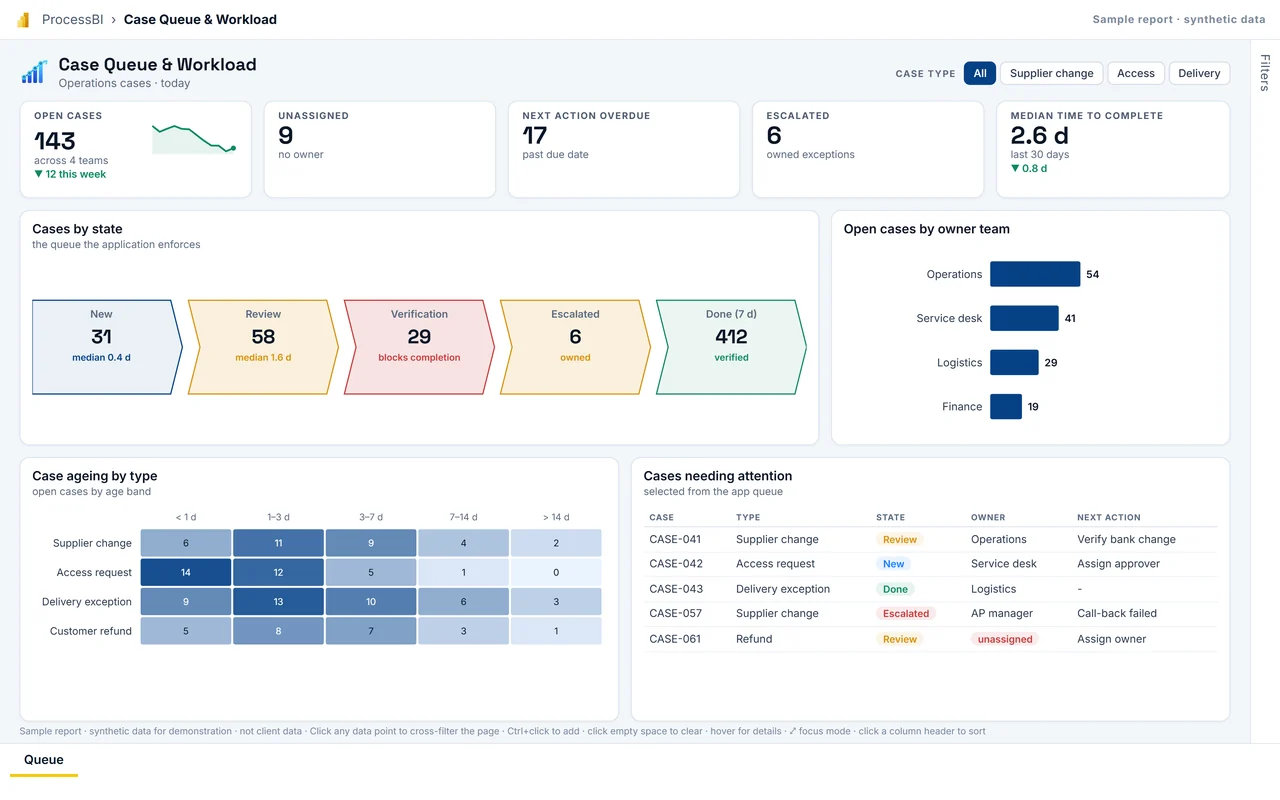The width and height of the screenshot is (1280, 800).
Task: Click the ProcessBI breadcrumb link
Action: [72, 19]
